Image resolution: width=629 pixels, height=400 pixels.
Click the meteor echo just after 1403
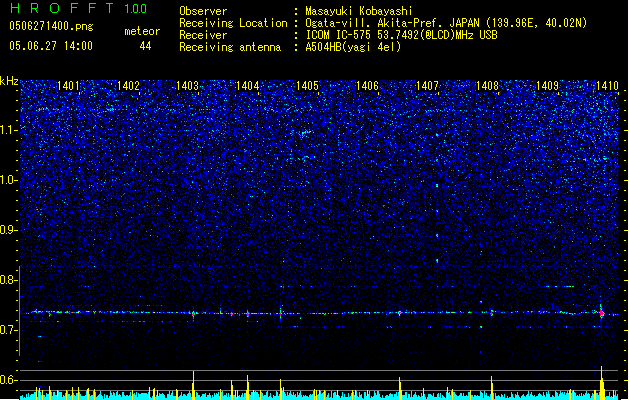coord(193,314)
